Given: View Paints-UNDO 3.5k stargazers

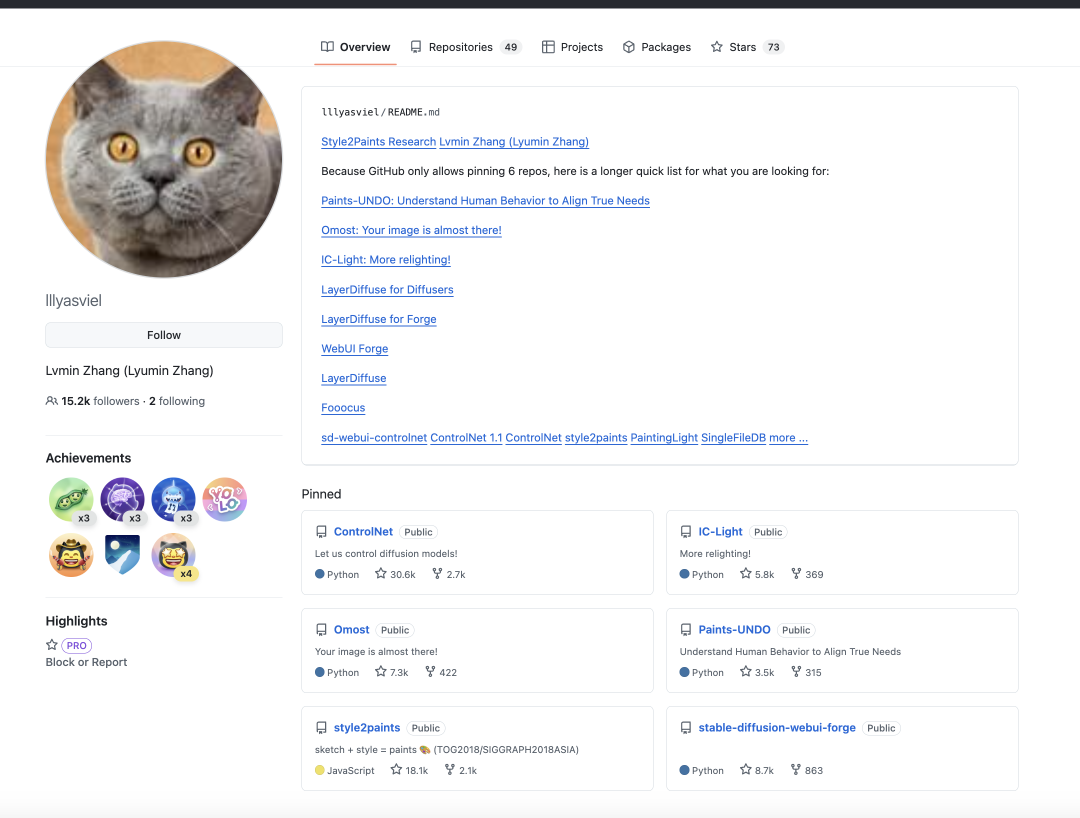Looking at the screenshot, I should pos(757,672).
